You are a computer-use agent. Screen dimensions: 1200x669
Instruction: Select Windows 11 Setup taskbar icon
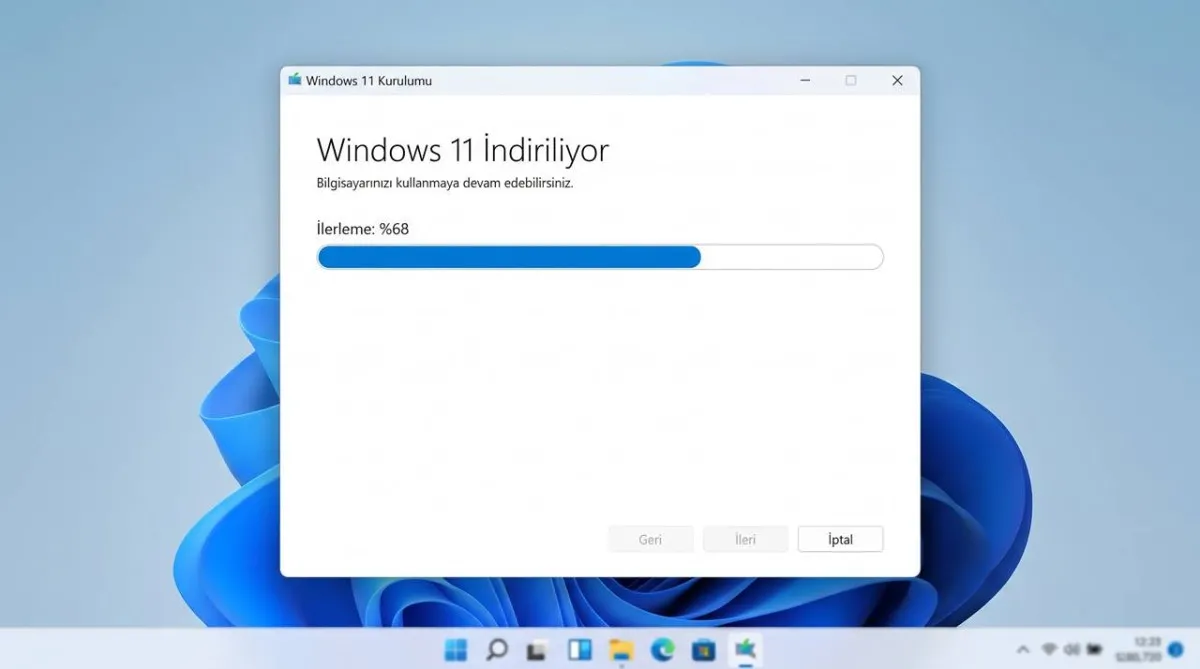[x=745, y=650]
